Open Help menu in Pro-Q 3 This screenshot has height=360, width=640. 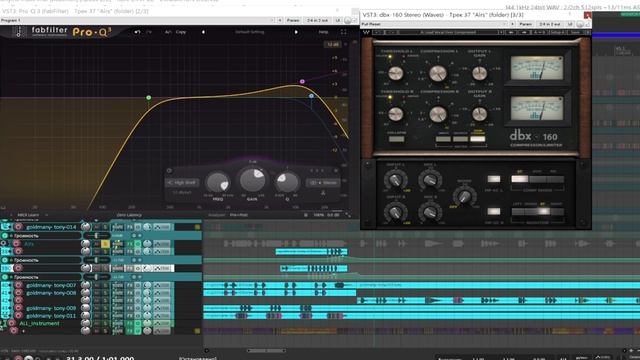click(323, 32)
